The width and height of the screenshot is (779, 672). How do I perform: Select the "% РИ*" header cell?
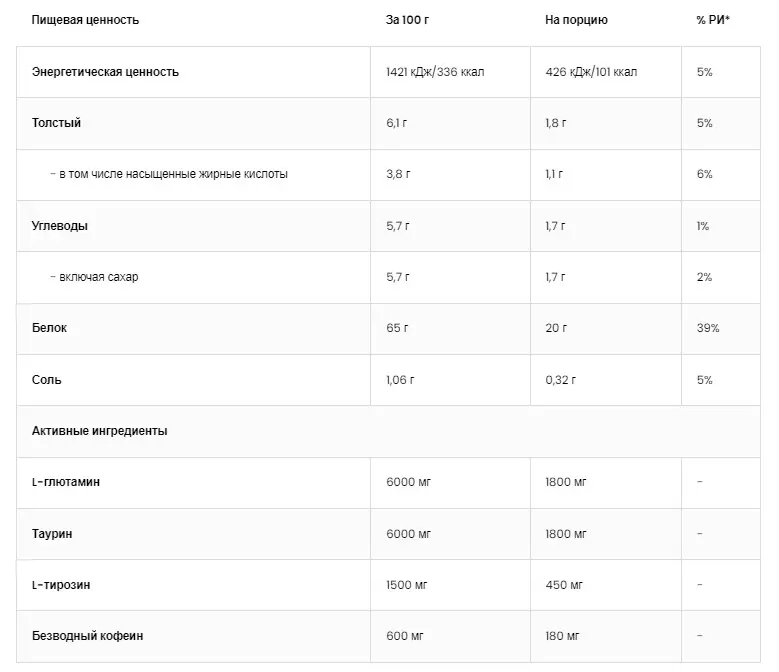713,20
